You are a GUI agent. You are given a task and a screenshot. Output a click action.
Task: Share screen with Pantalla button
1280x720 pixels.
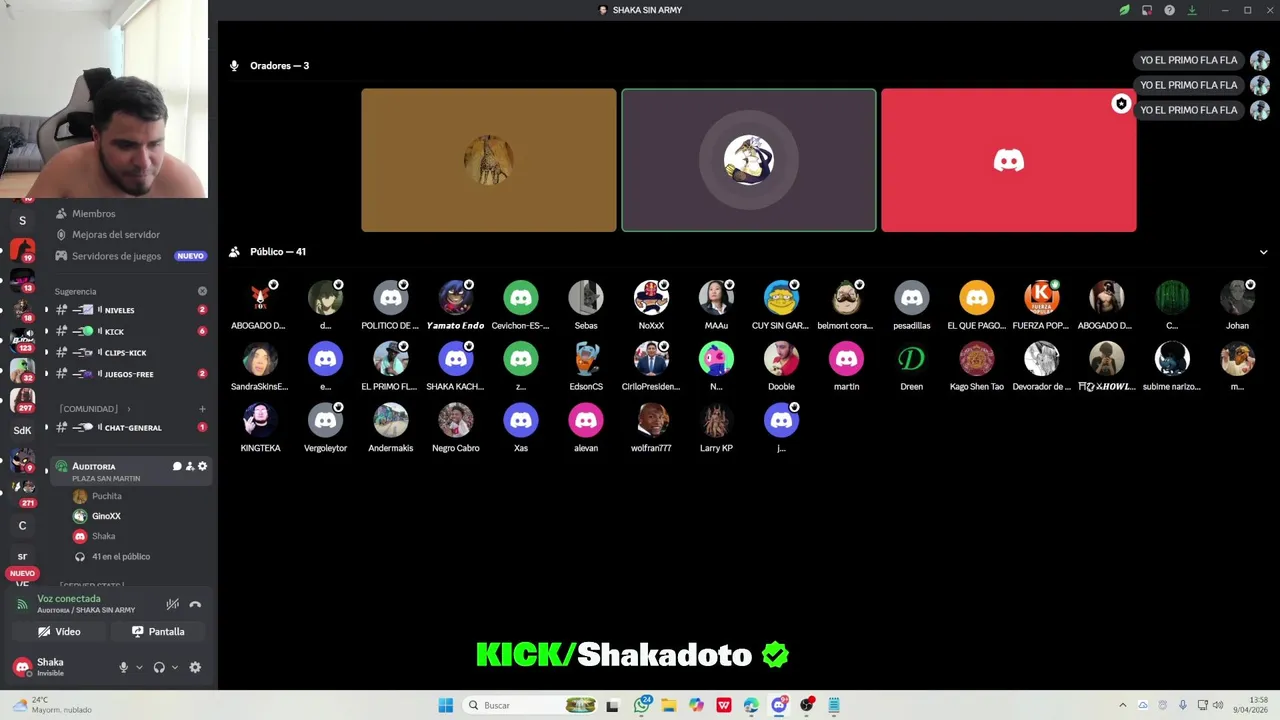coord(158,632)
